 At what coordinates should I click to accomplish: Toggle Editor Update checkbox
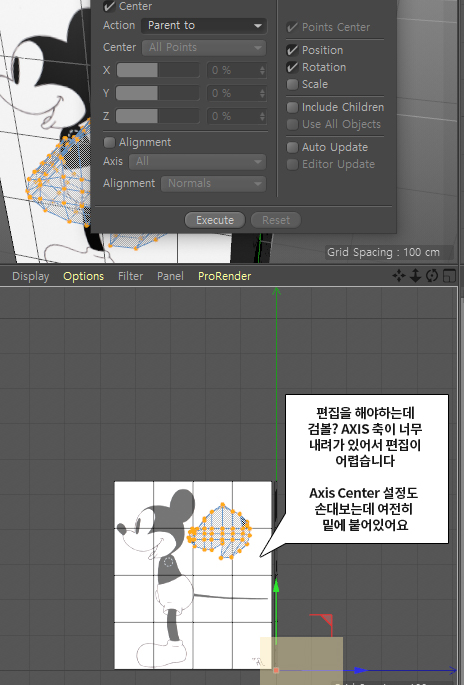[x=292, y=164]
